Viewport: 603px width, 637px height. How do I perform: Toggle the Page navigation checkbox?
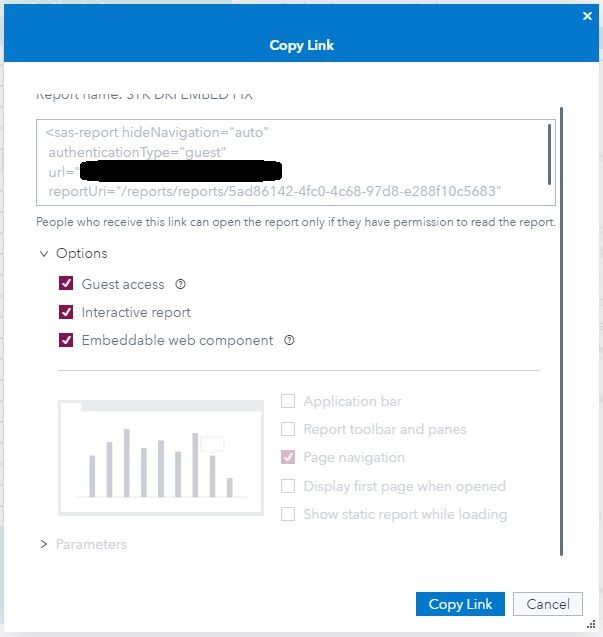tap(288, 457)
